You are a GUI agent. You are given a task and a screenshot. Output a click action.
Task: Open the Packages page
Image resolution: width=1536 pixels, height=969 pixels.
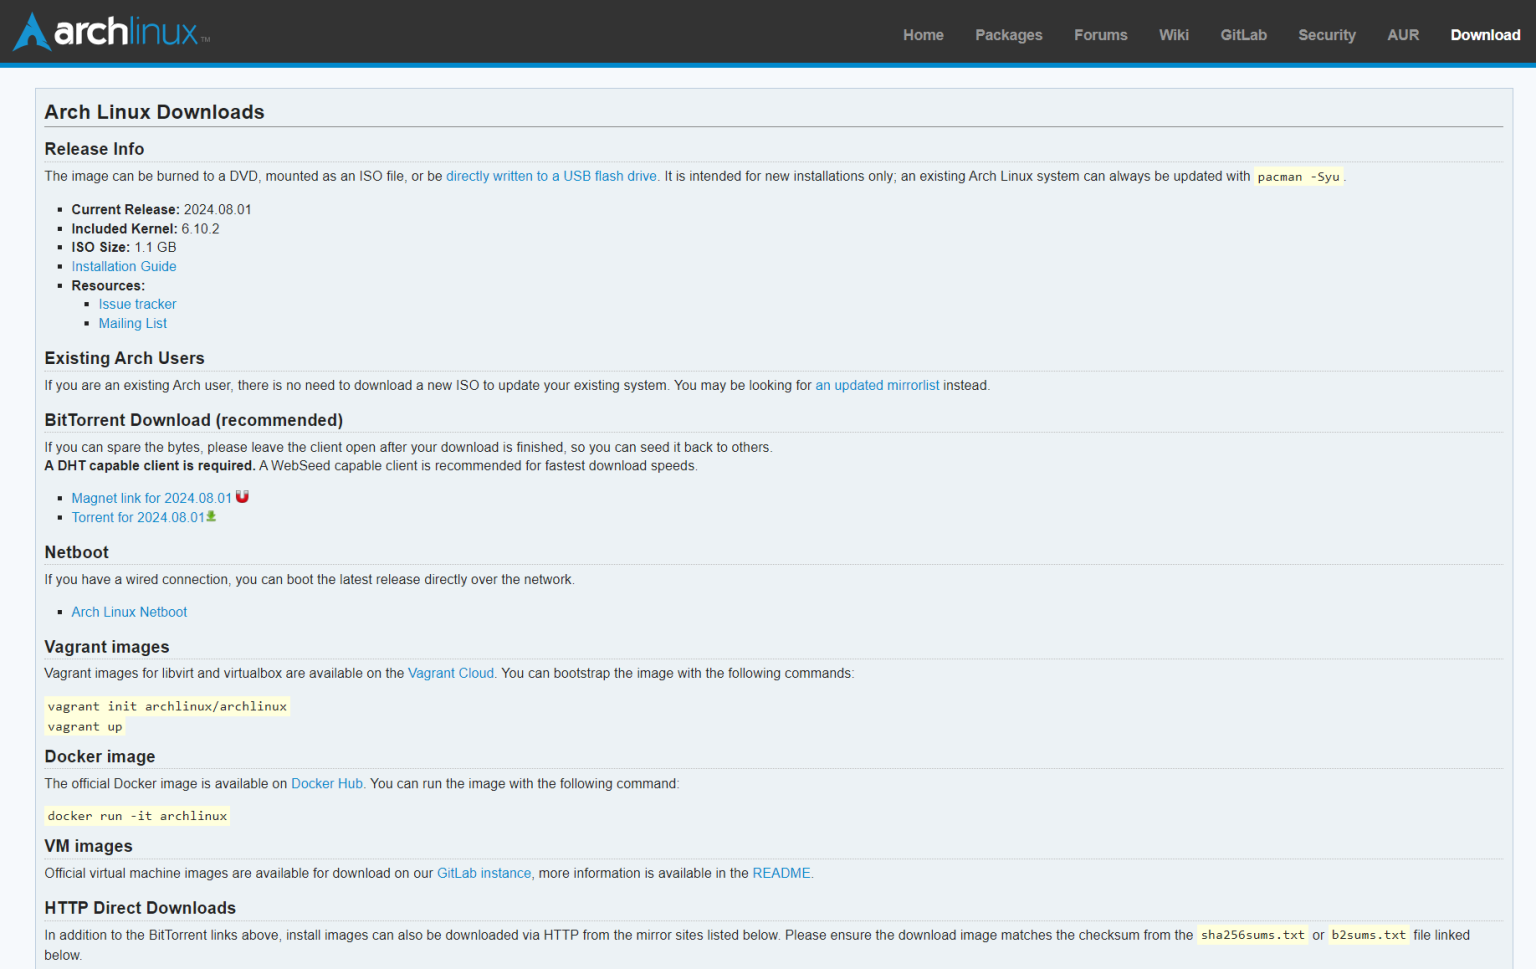[x=1008, y=35]
